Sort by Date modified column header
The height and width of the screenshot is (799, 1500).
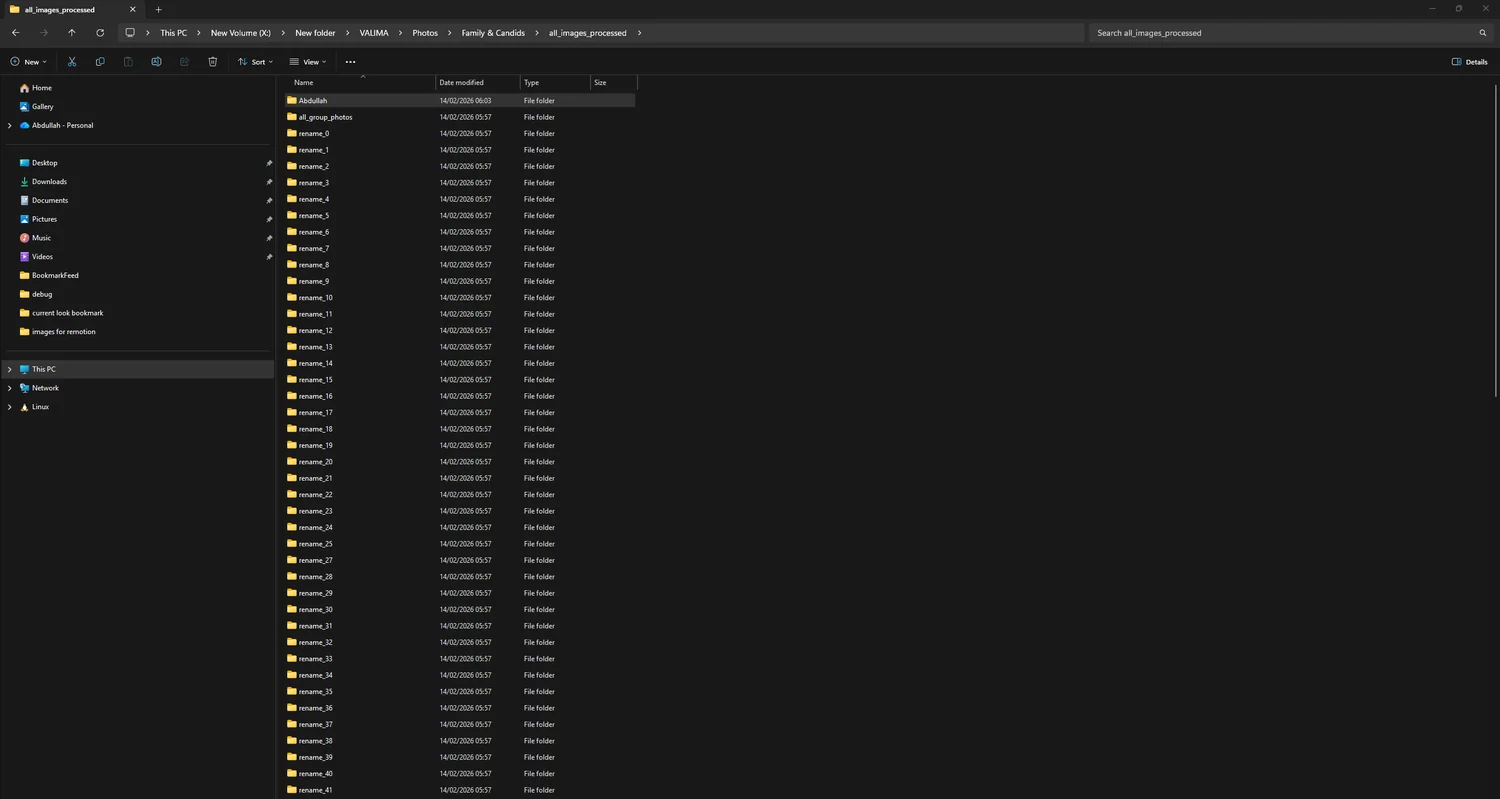click(x=478, y=83)
